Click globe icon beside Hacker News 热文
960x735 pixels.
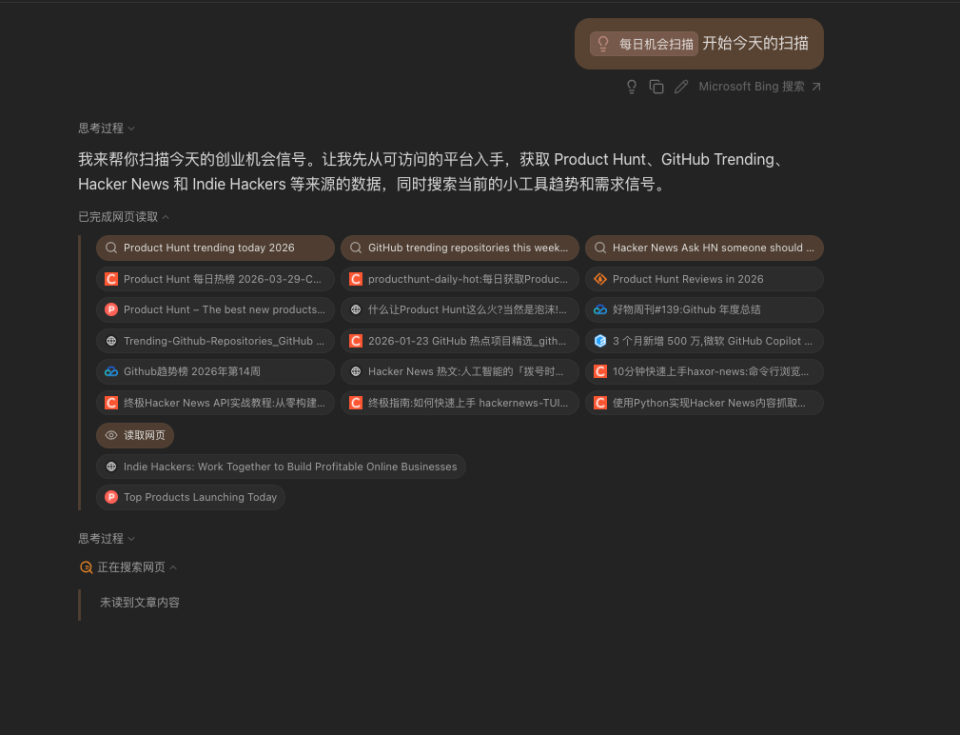pyautogui.click(x=355, y=372)
